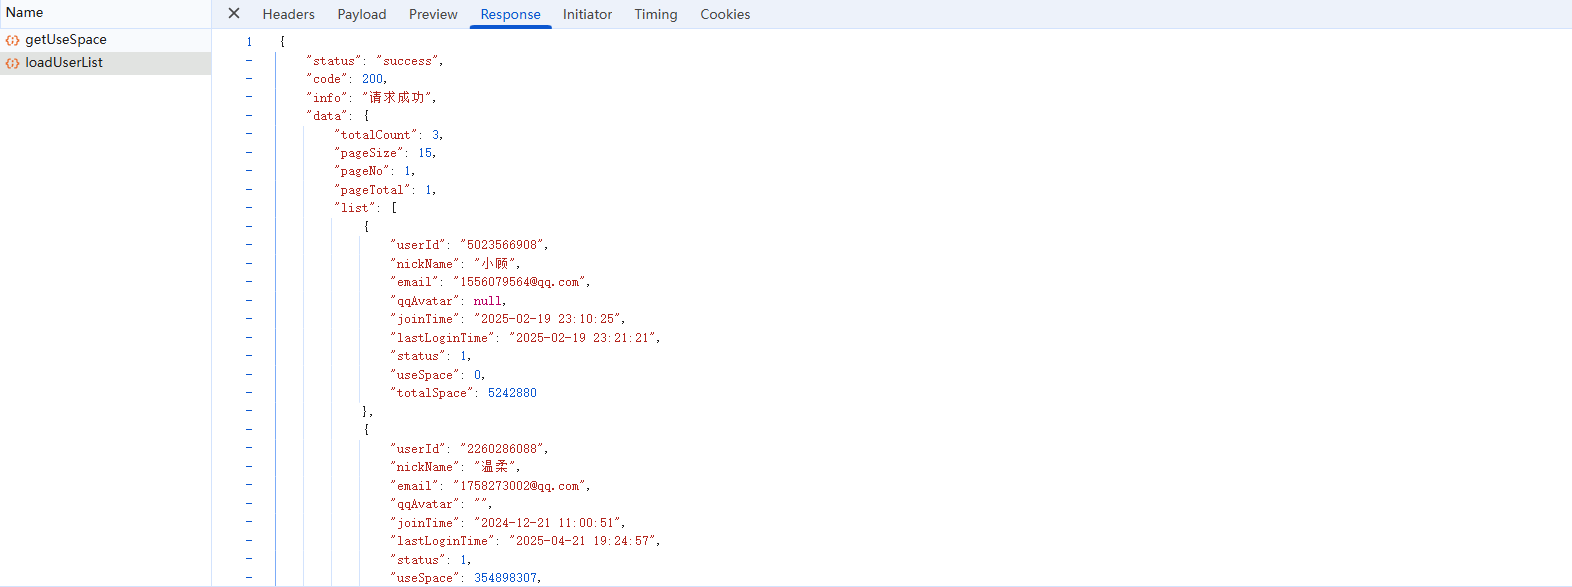This screenshot has width=1572, height=587.
Task: Click the "useSpace": 0 line
Action: point(437,375)
